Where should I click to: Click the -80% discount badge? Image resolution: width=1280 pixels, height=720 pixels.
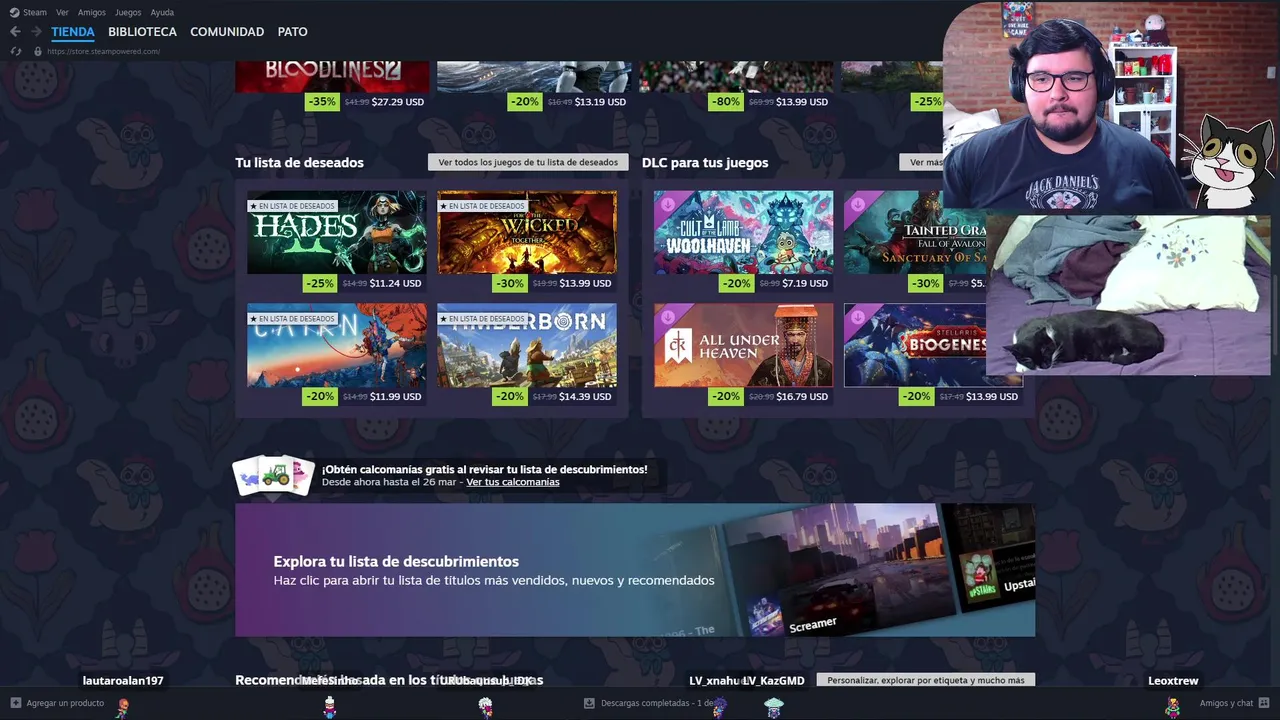(x=724, y=102)
